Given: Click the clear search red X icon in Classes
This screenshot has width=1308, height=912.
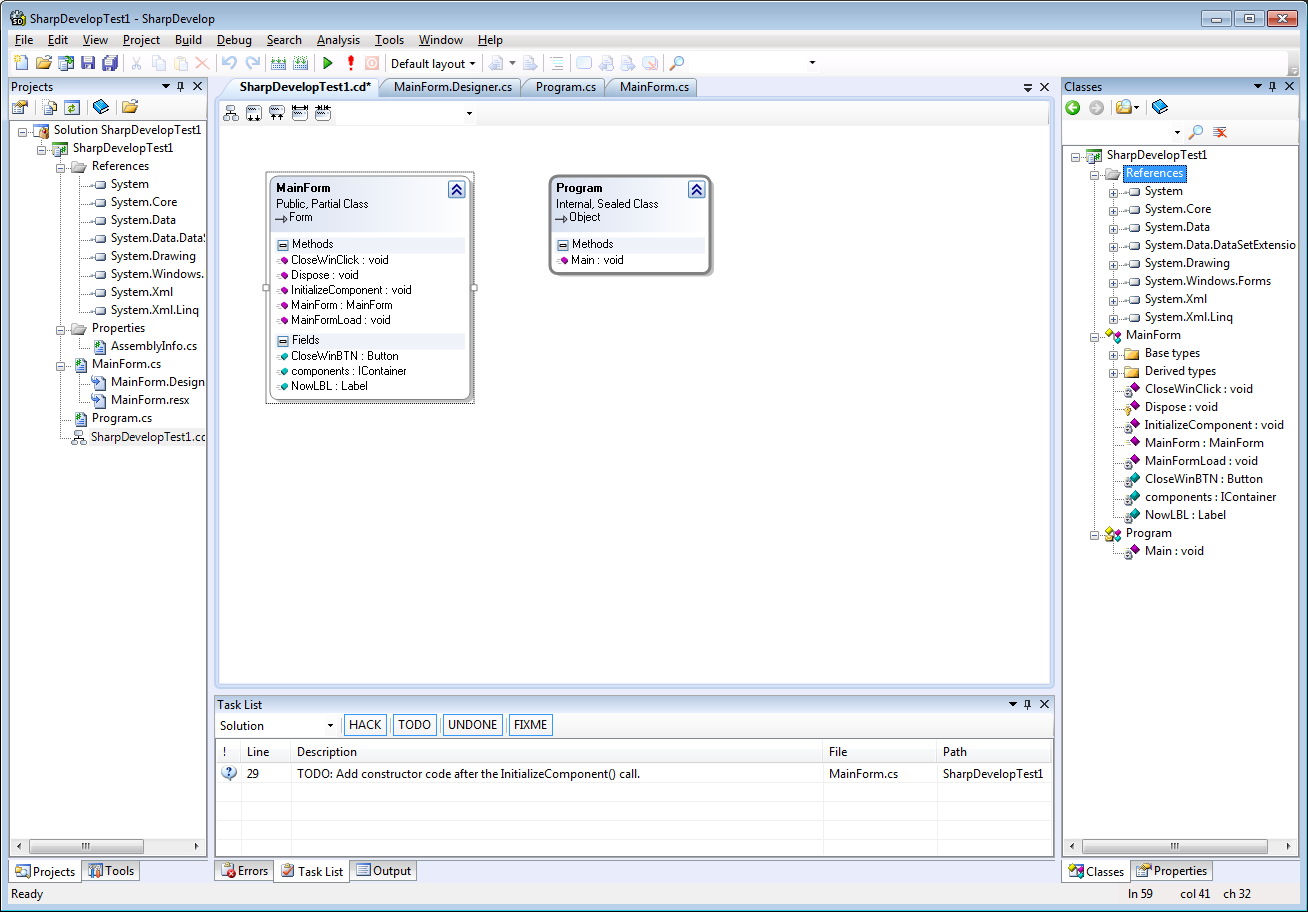Looking at the screenshot, I should click(1220, 132).
